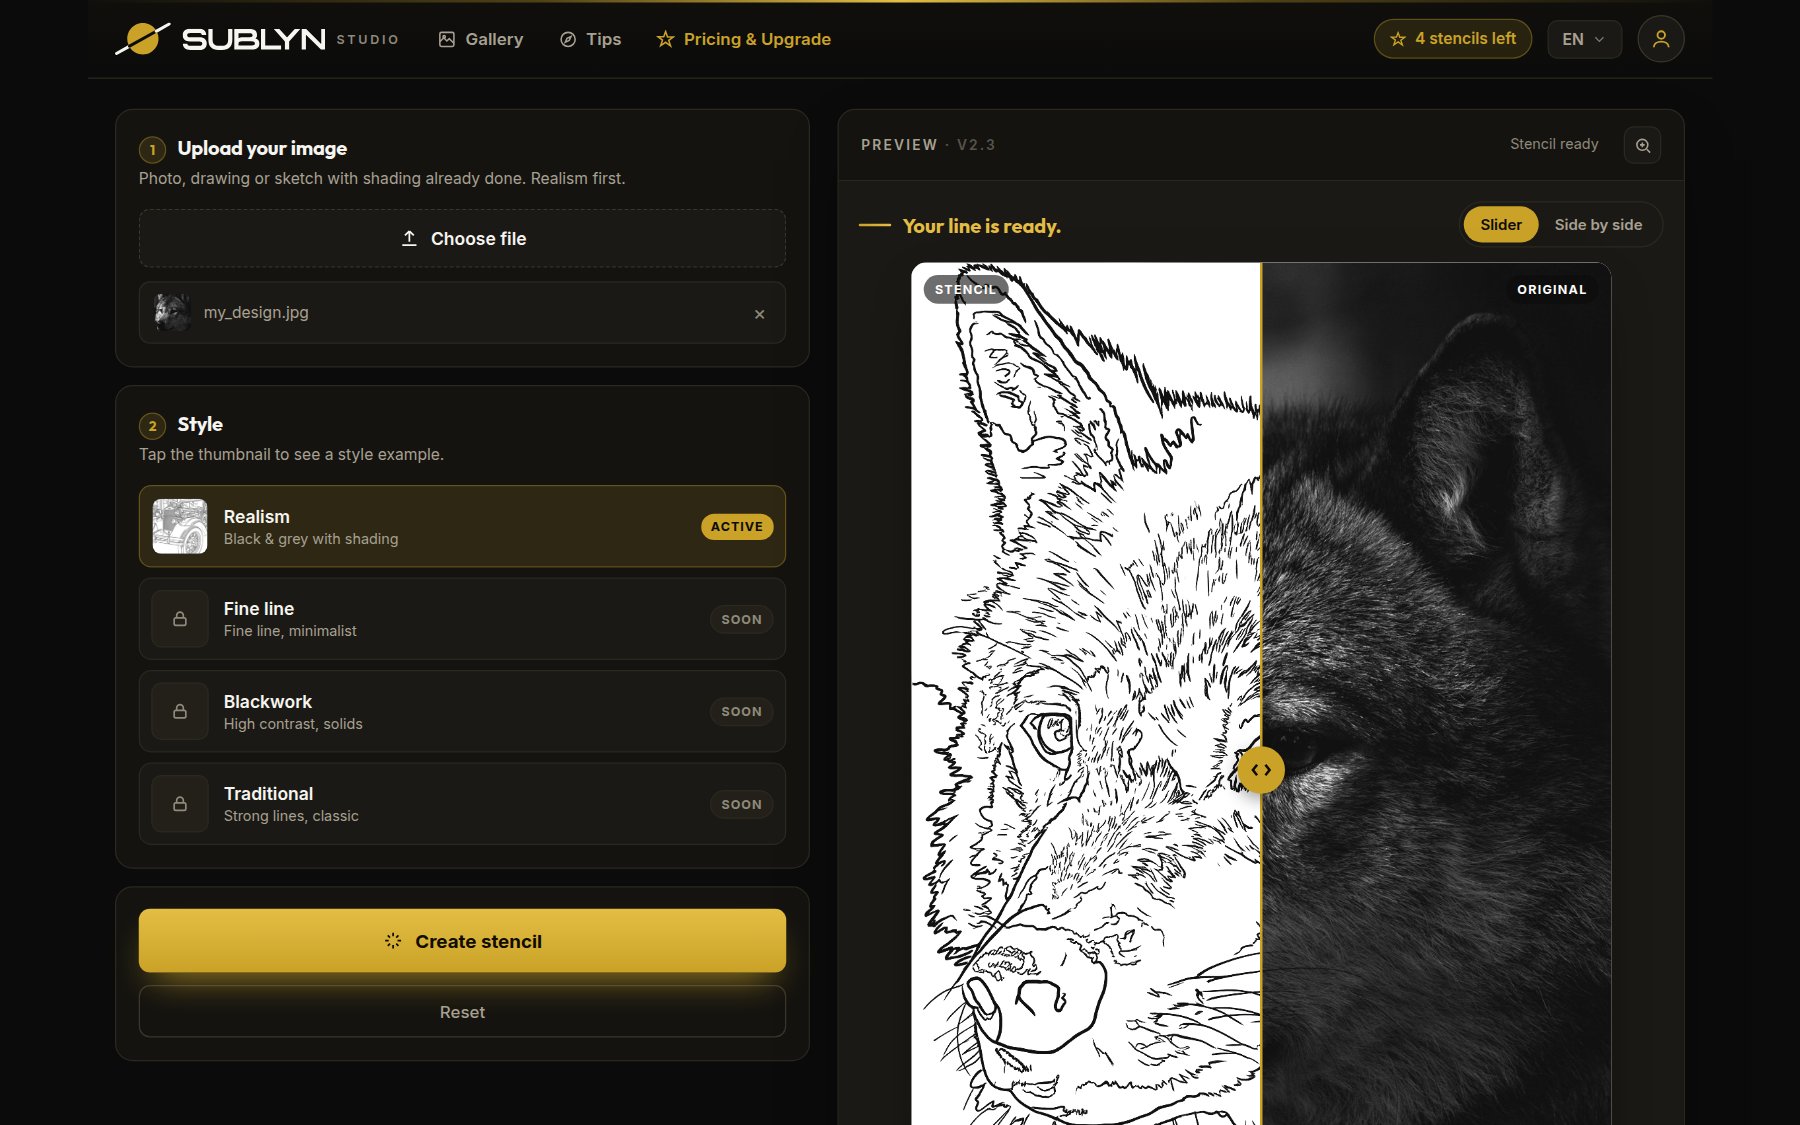The width and height of the screenshot is (1800, 1125).
Task: Click the SOON badge on Blackwork
Action: click(x=741, y=712)
